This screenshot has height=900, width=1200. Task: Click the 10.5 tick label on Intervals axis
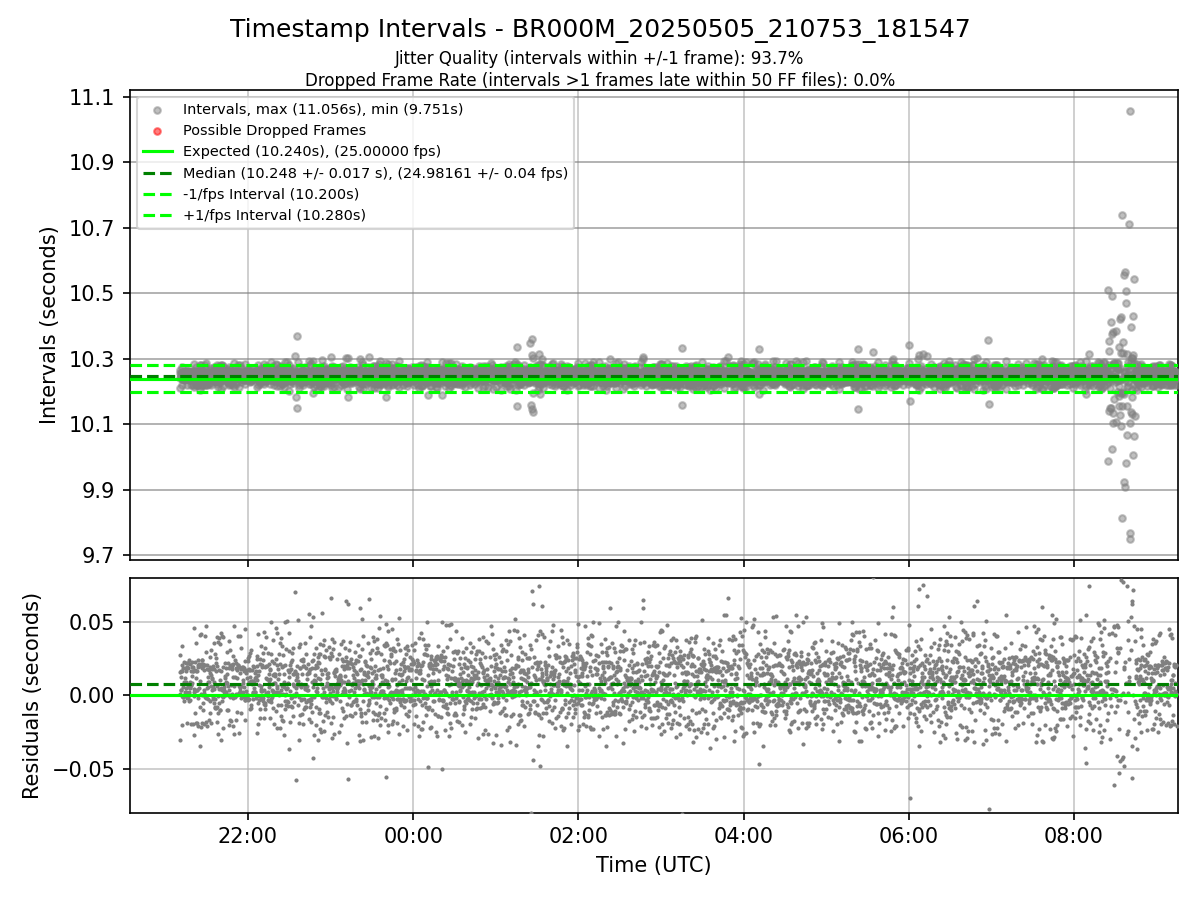92,294
